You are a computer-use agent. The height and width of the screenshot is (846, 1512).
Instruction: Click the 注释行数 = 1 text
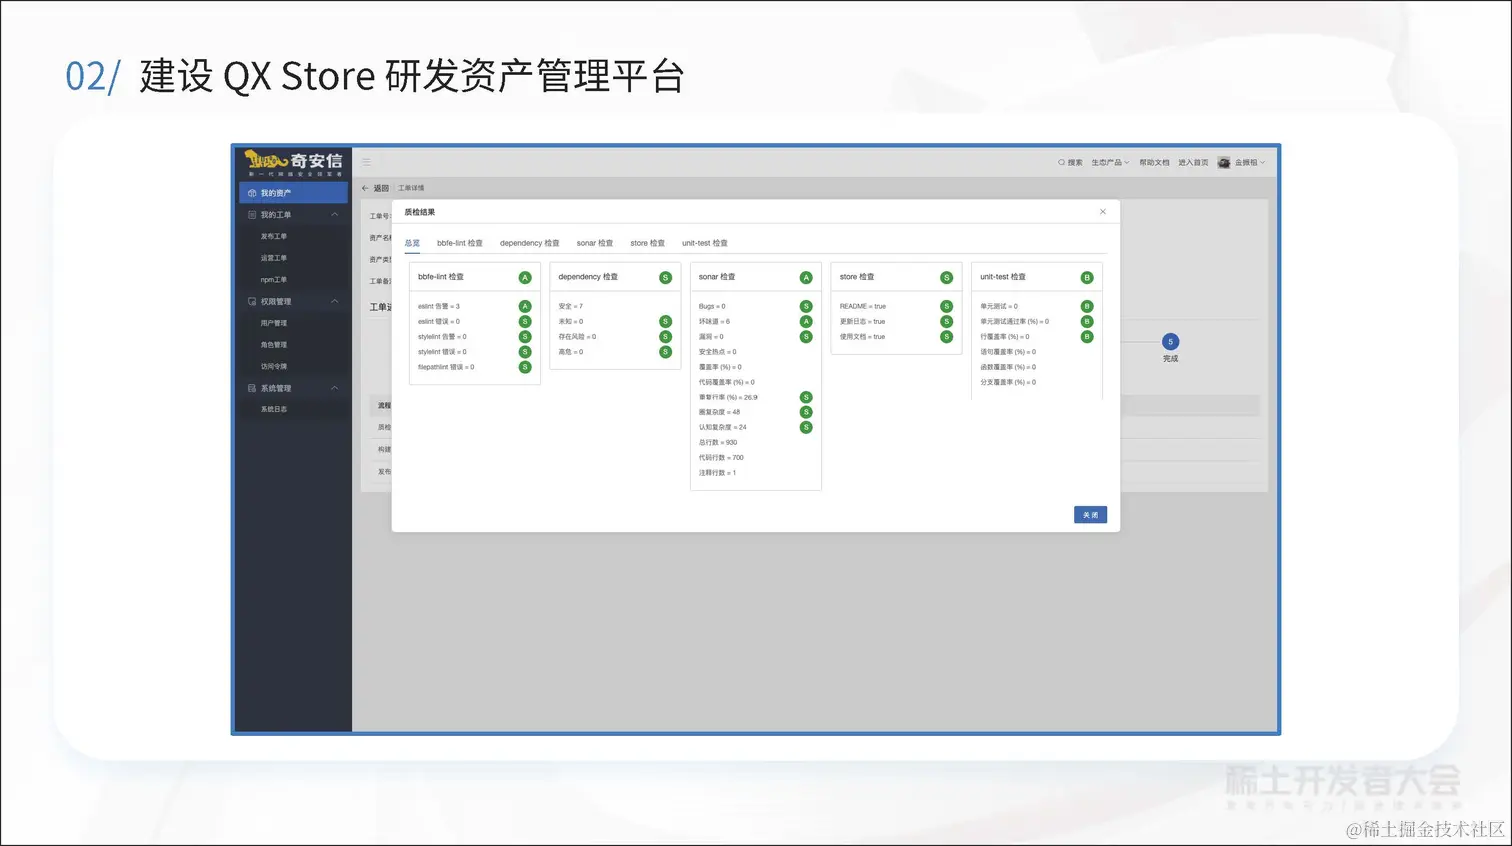tap(717, 472)
